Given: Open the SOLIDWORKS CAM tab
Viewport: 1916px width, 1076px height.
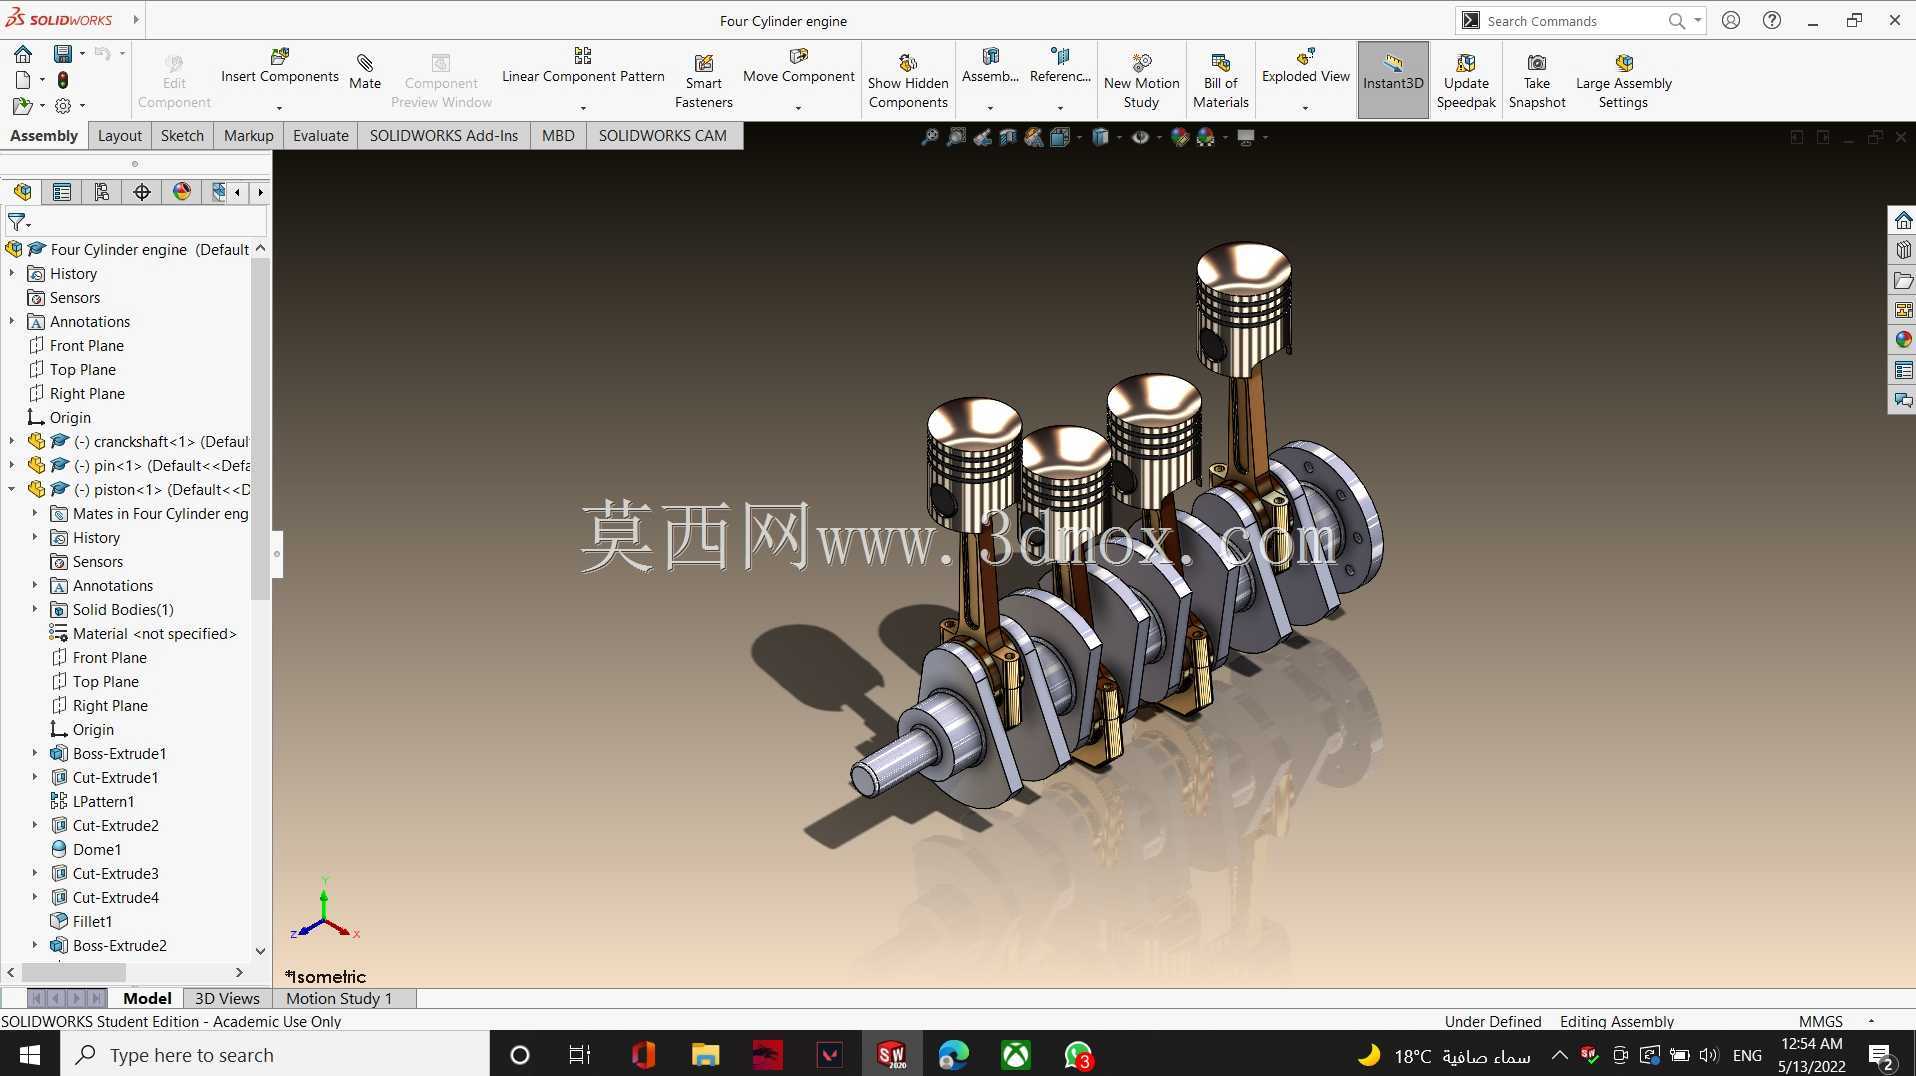Looking at the screenshot, I should [663, 136].
